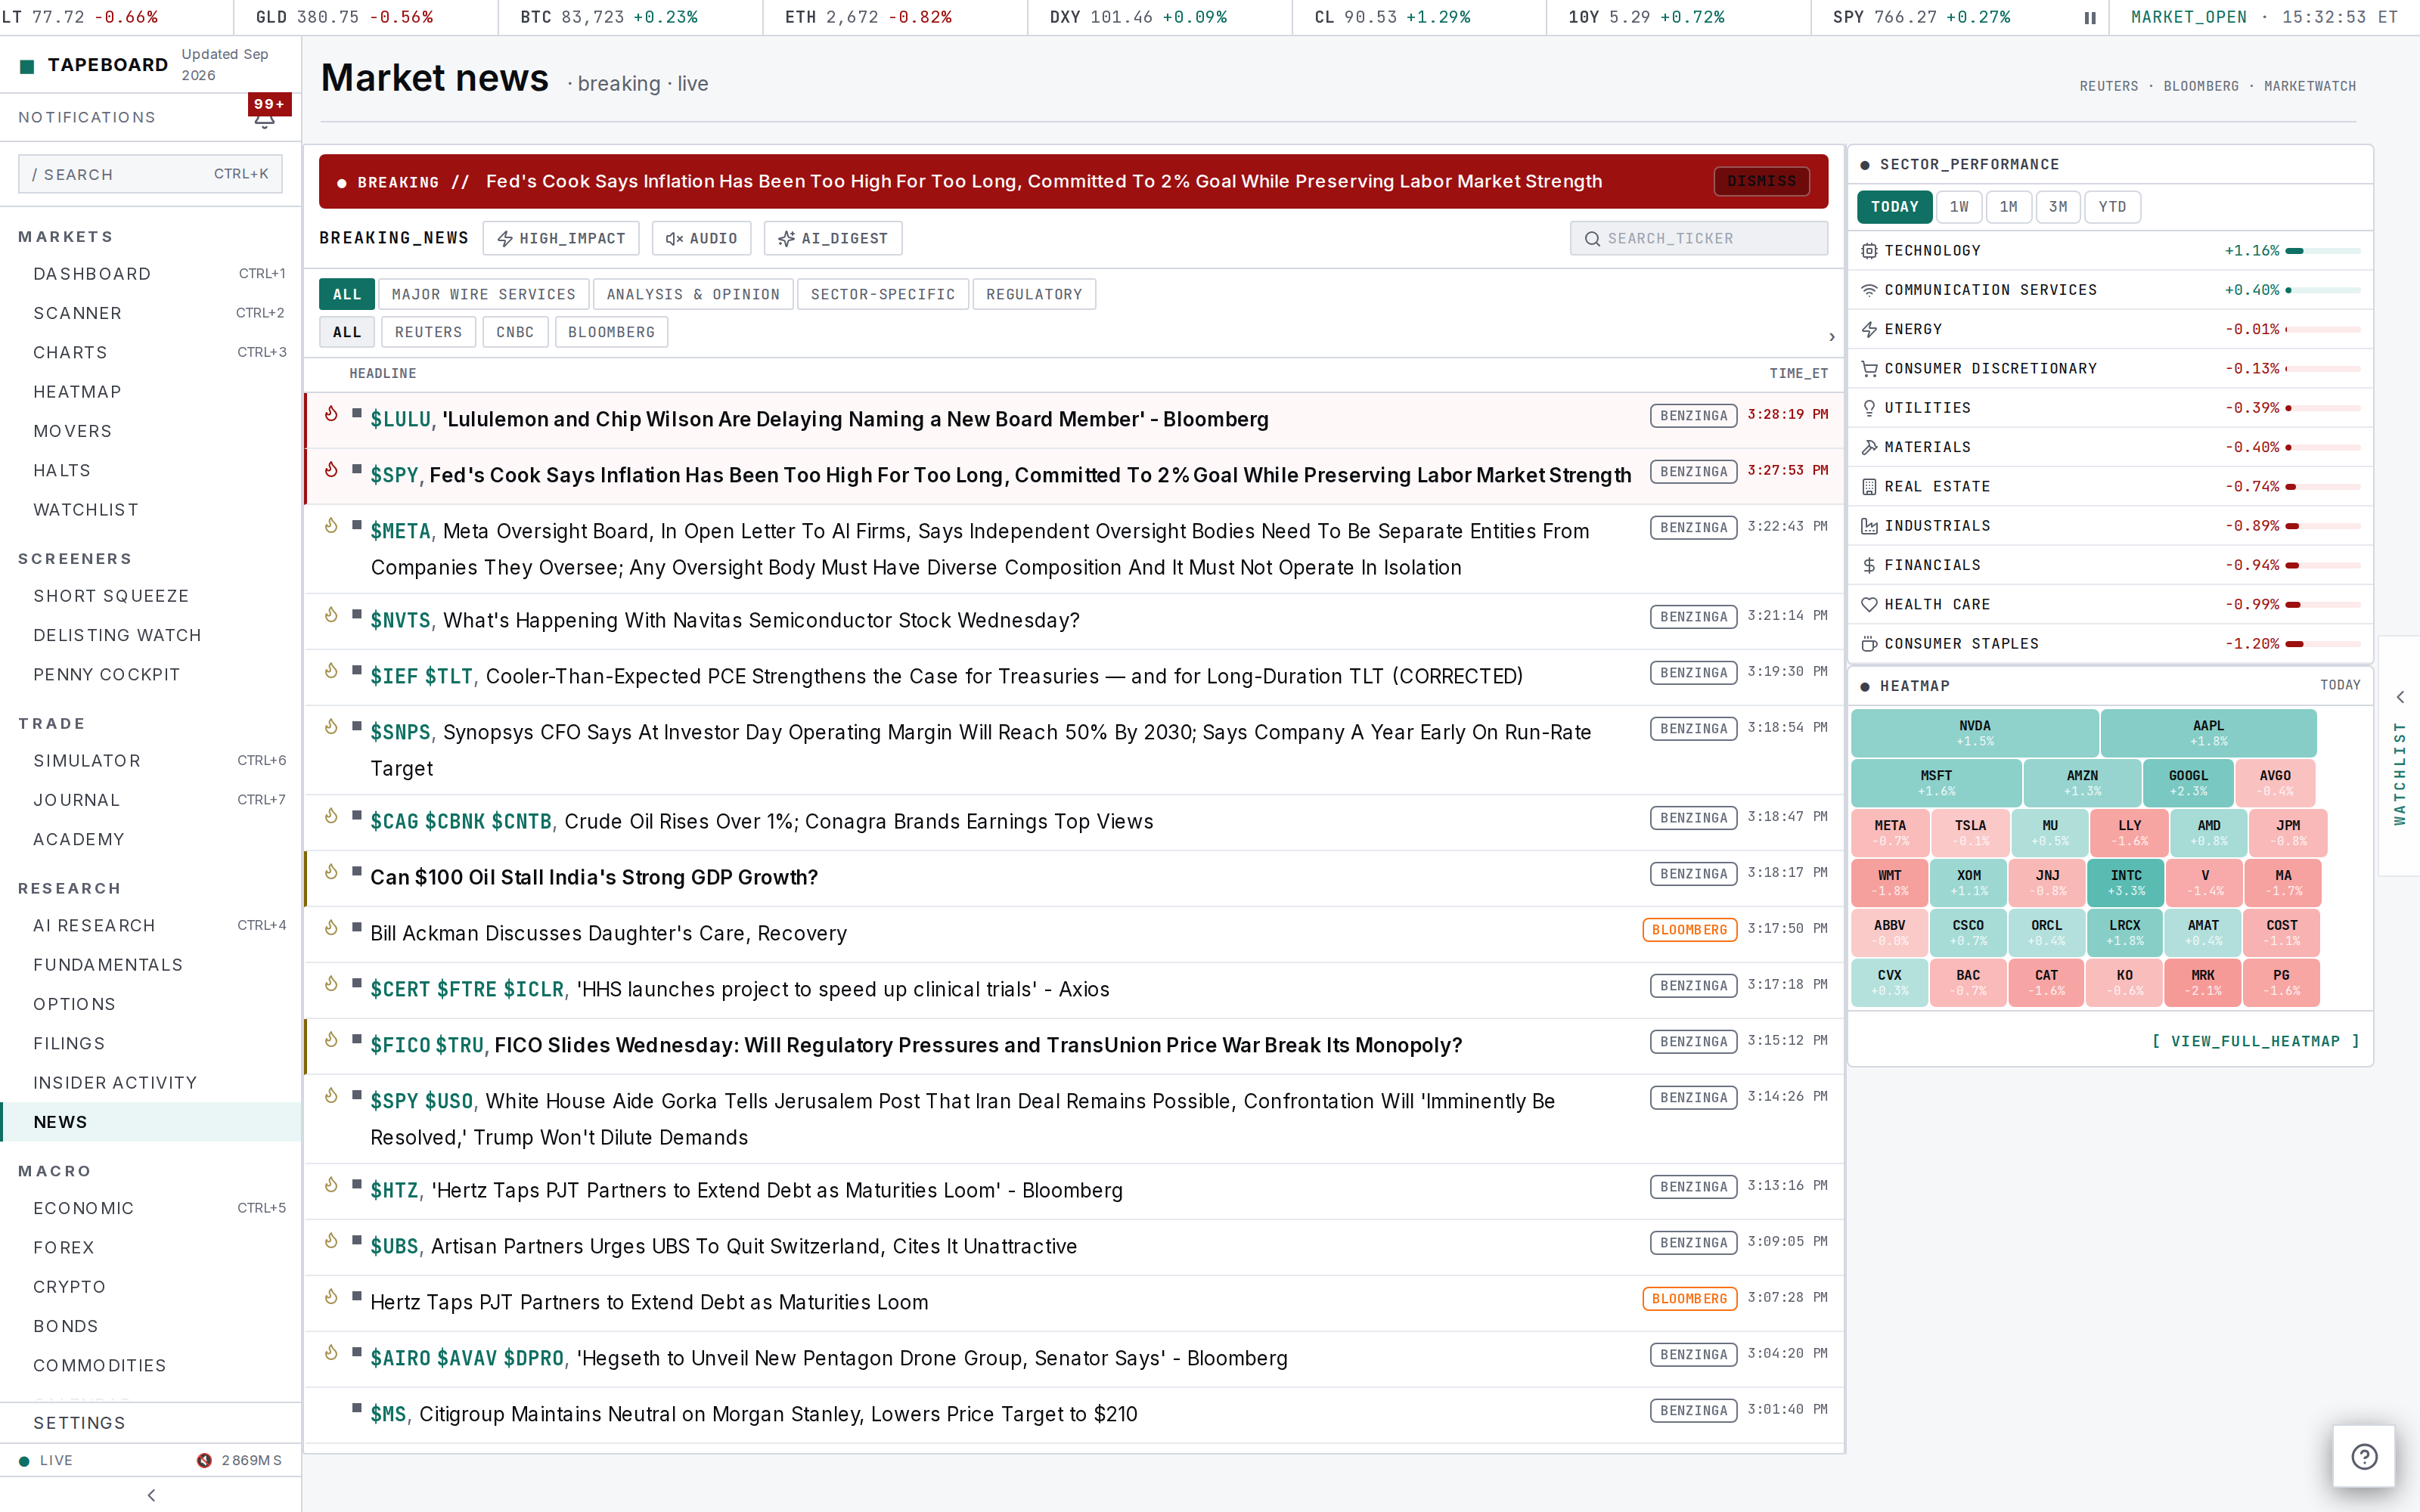Open SHORT SQUEEZE screener
This screenshot has width=2420, height=1512.
pos(151,596)
